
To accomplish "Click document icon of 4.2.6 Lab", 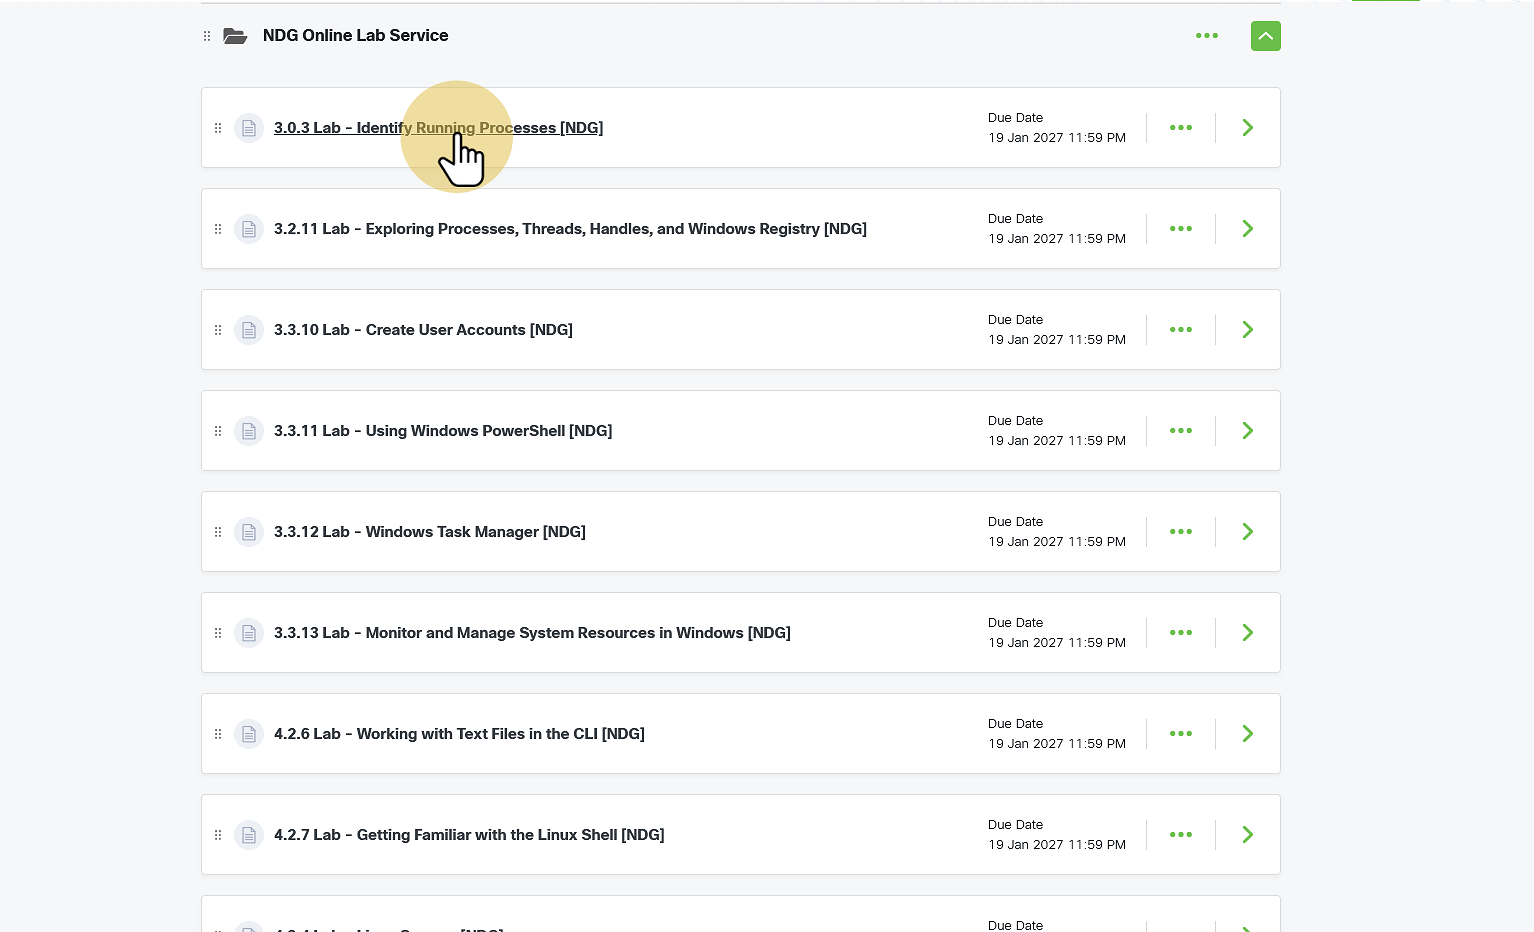I will (249, 734).
